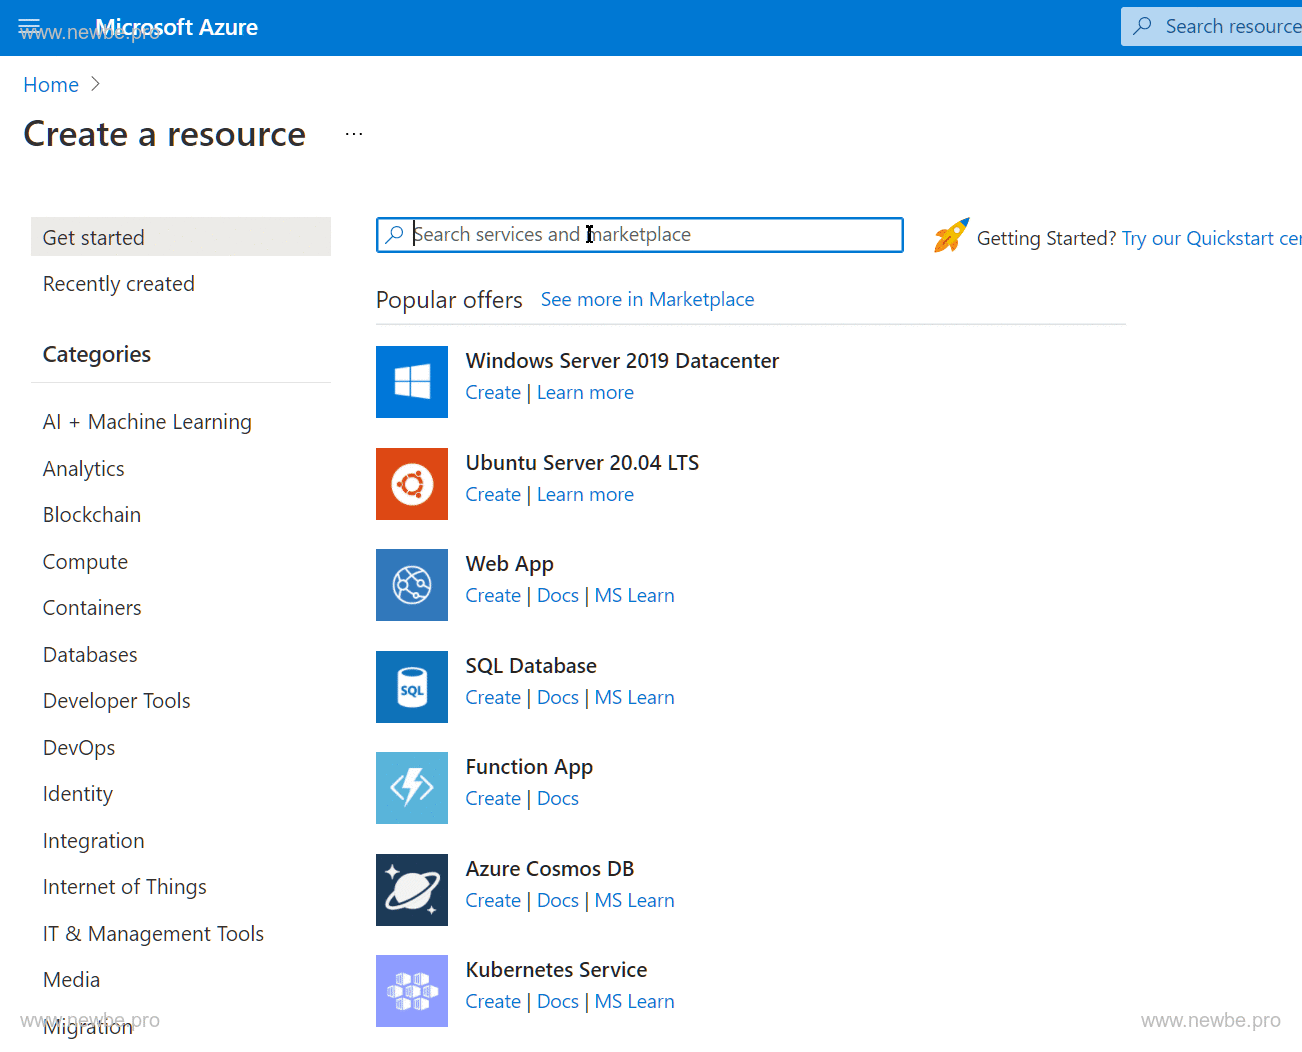
Task: Open the hamburger portal menu
Action: coord(29,27)
